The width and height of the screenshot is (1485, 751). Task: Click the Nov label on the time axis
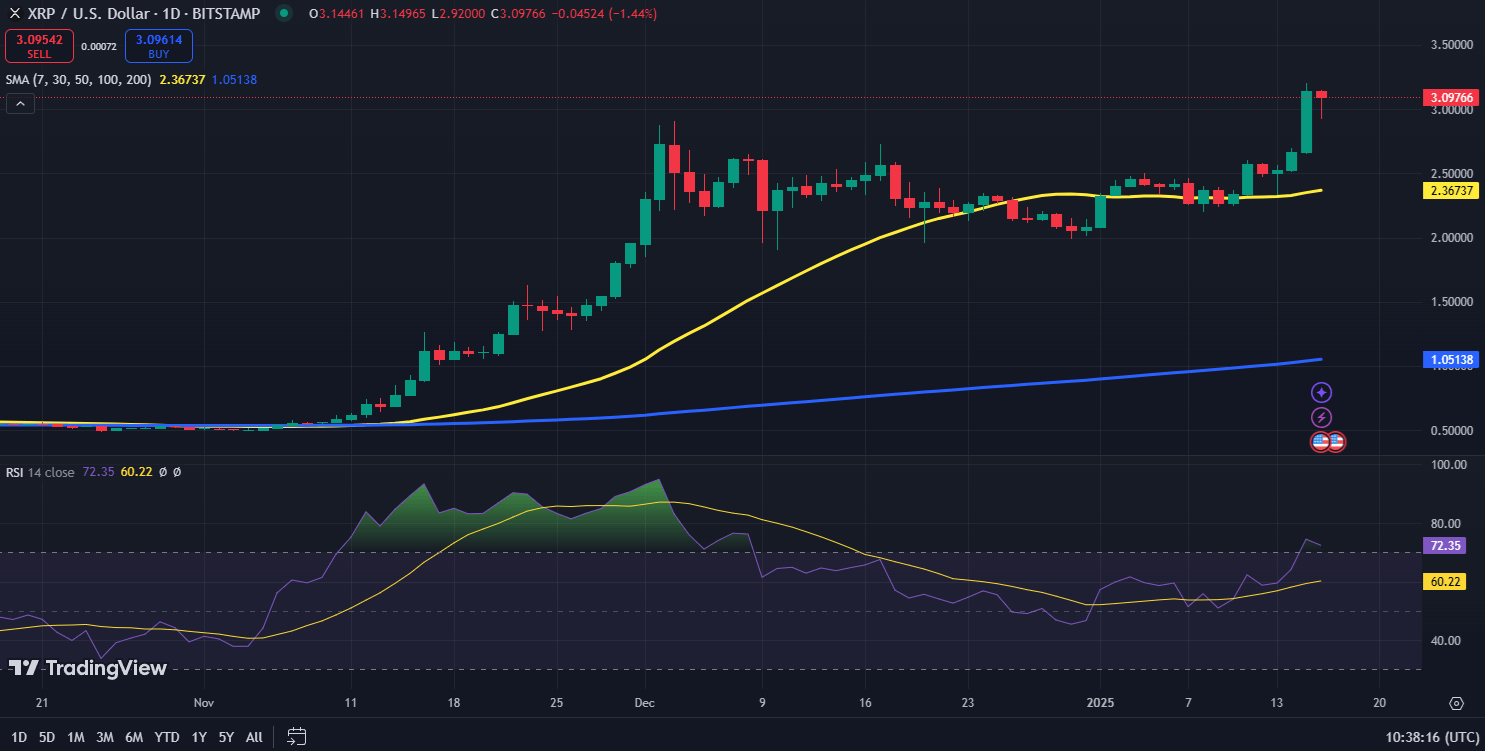coord(203,703)
